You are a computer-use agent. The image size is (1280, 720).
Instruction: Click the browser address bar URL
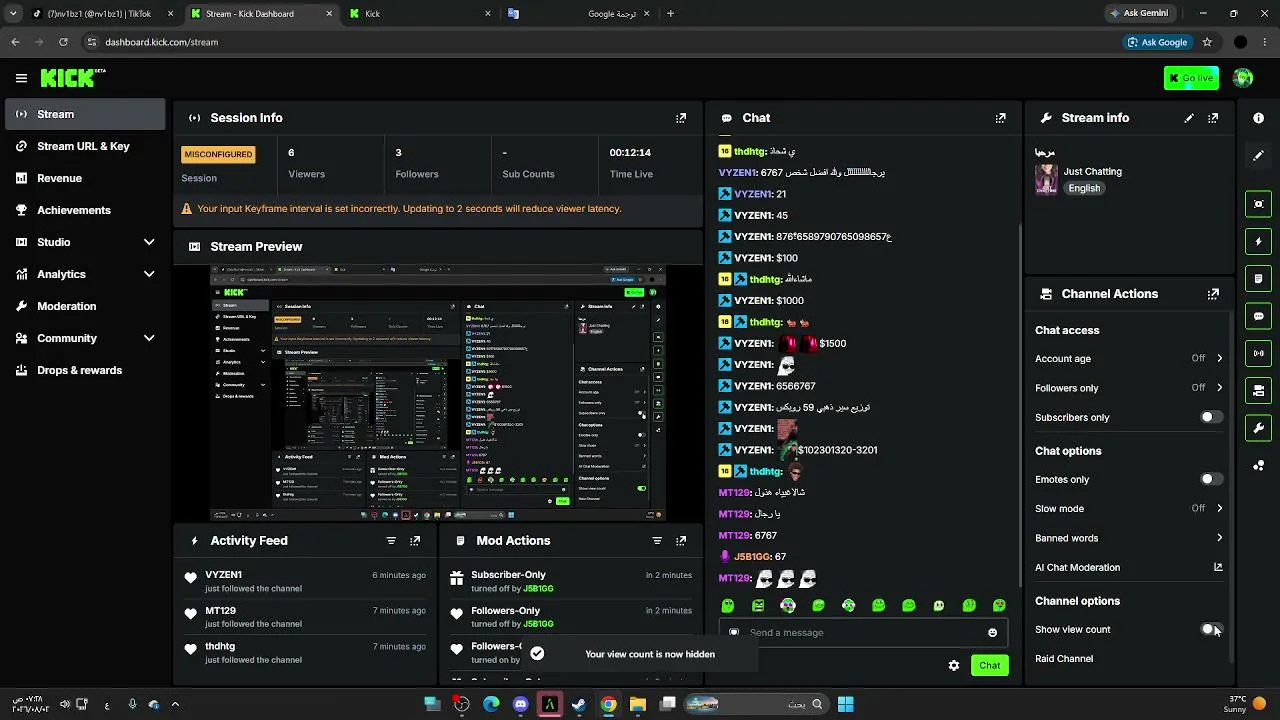[162, 42]
